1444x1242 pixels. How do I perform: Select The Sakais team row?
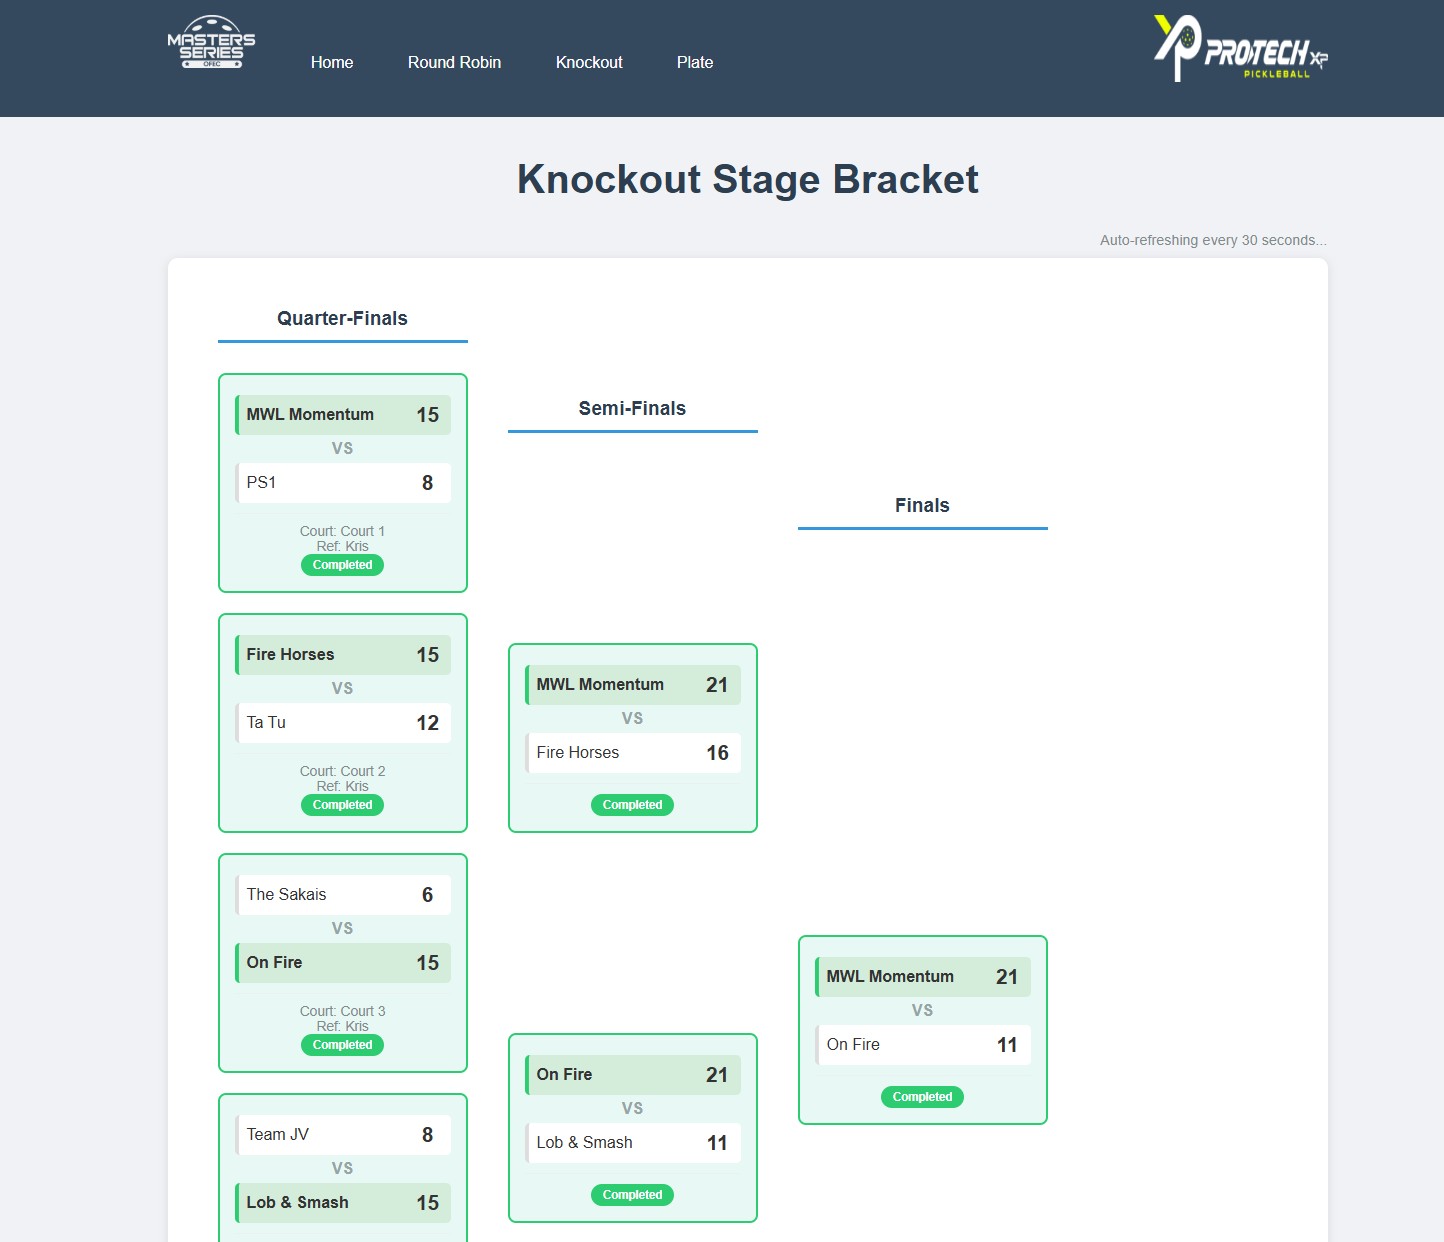[342, 895]
